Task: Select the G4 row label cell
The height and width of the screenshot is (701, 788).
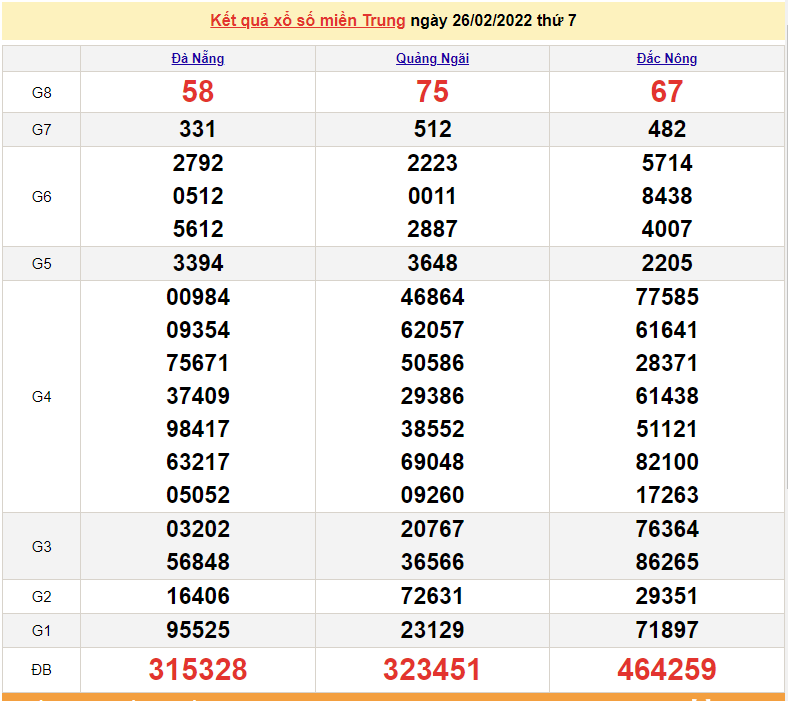Action: point(41,397)
